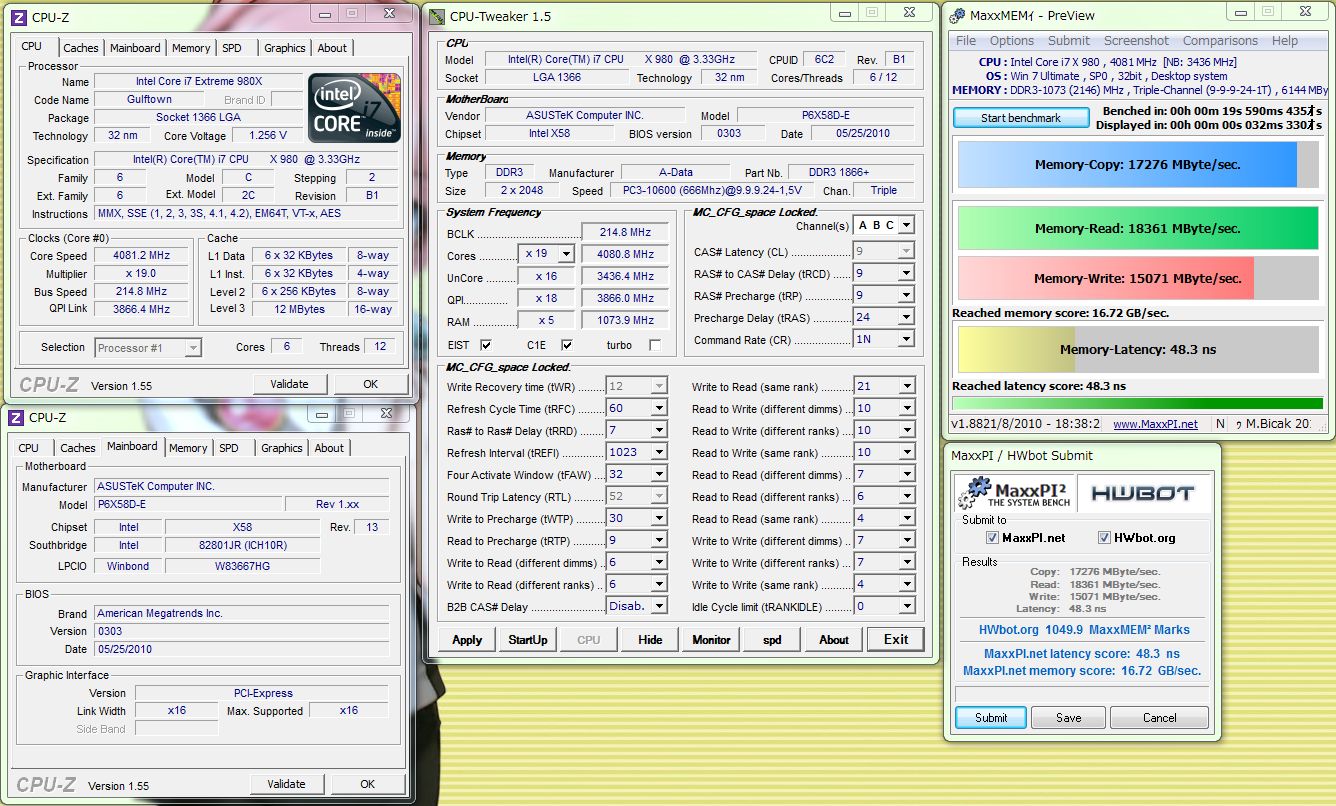The width and height of the screenshot is (1336, 806).
Task: Click the HWBOT logo
Action: [1141, 493]
